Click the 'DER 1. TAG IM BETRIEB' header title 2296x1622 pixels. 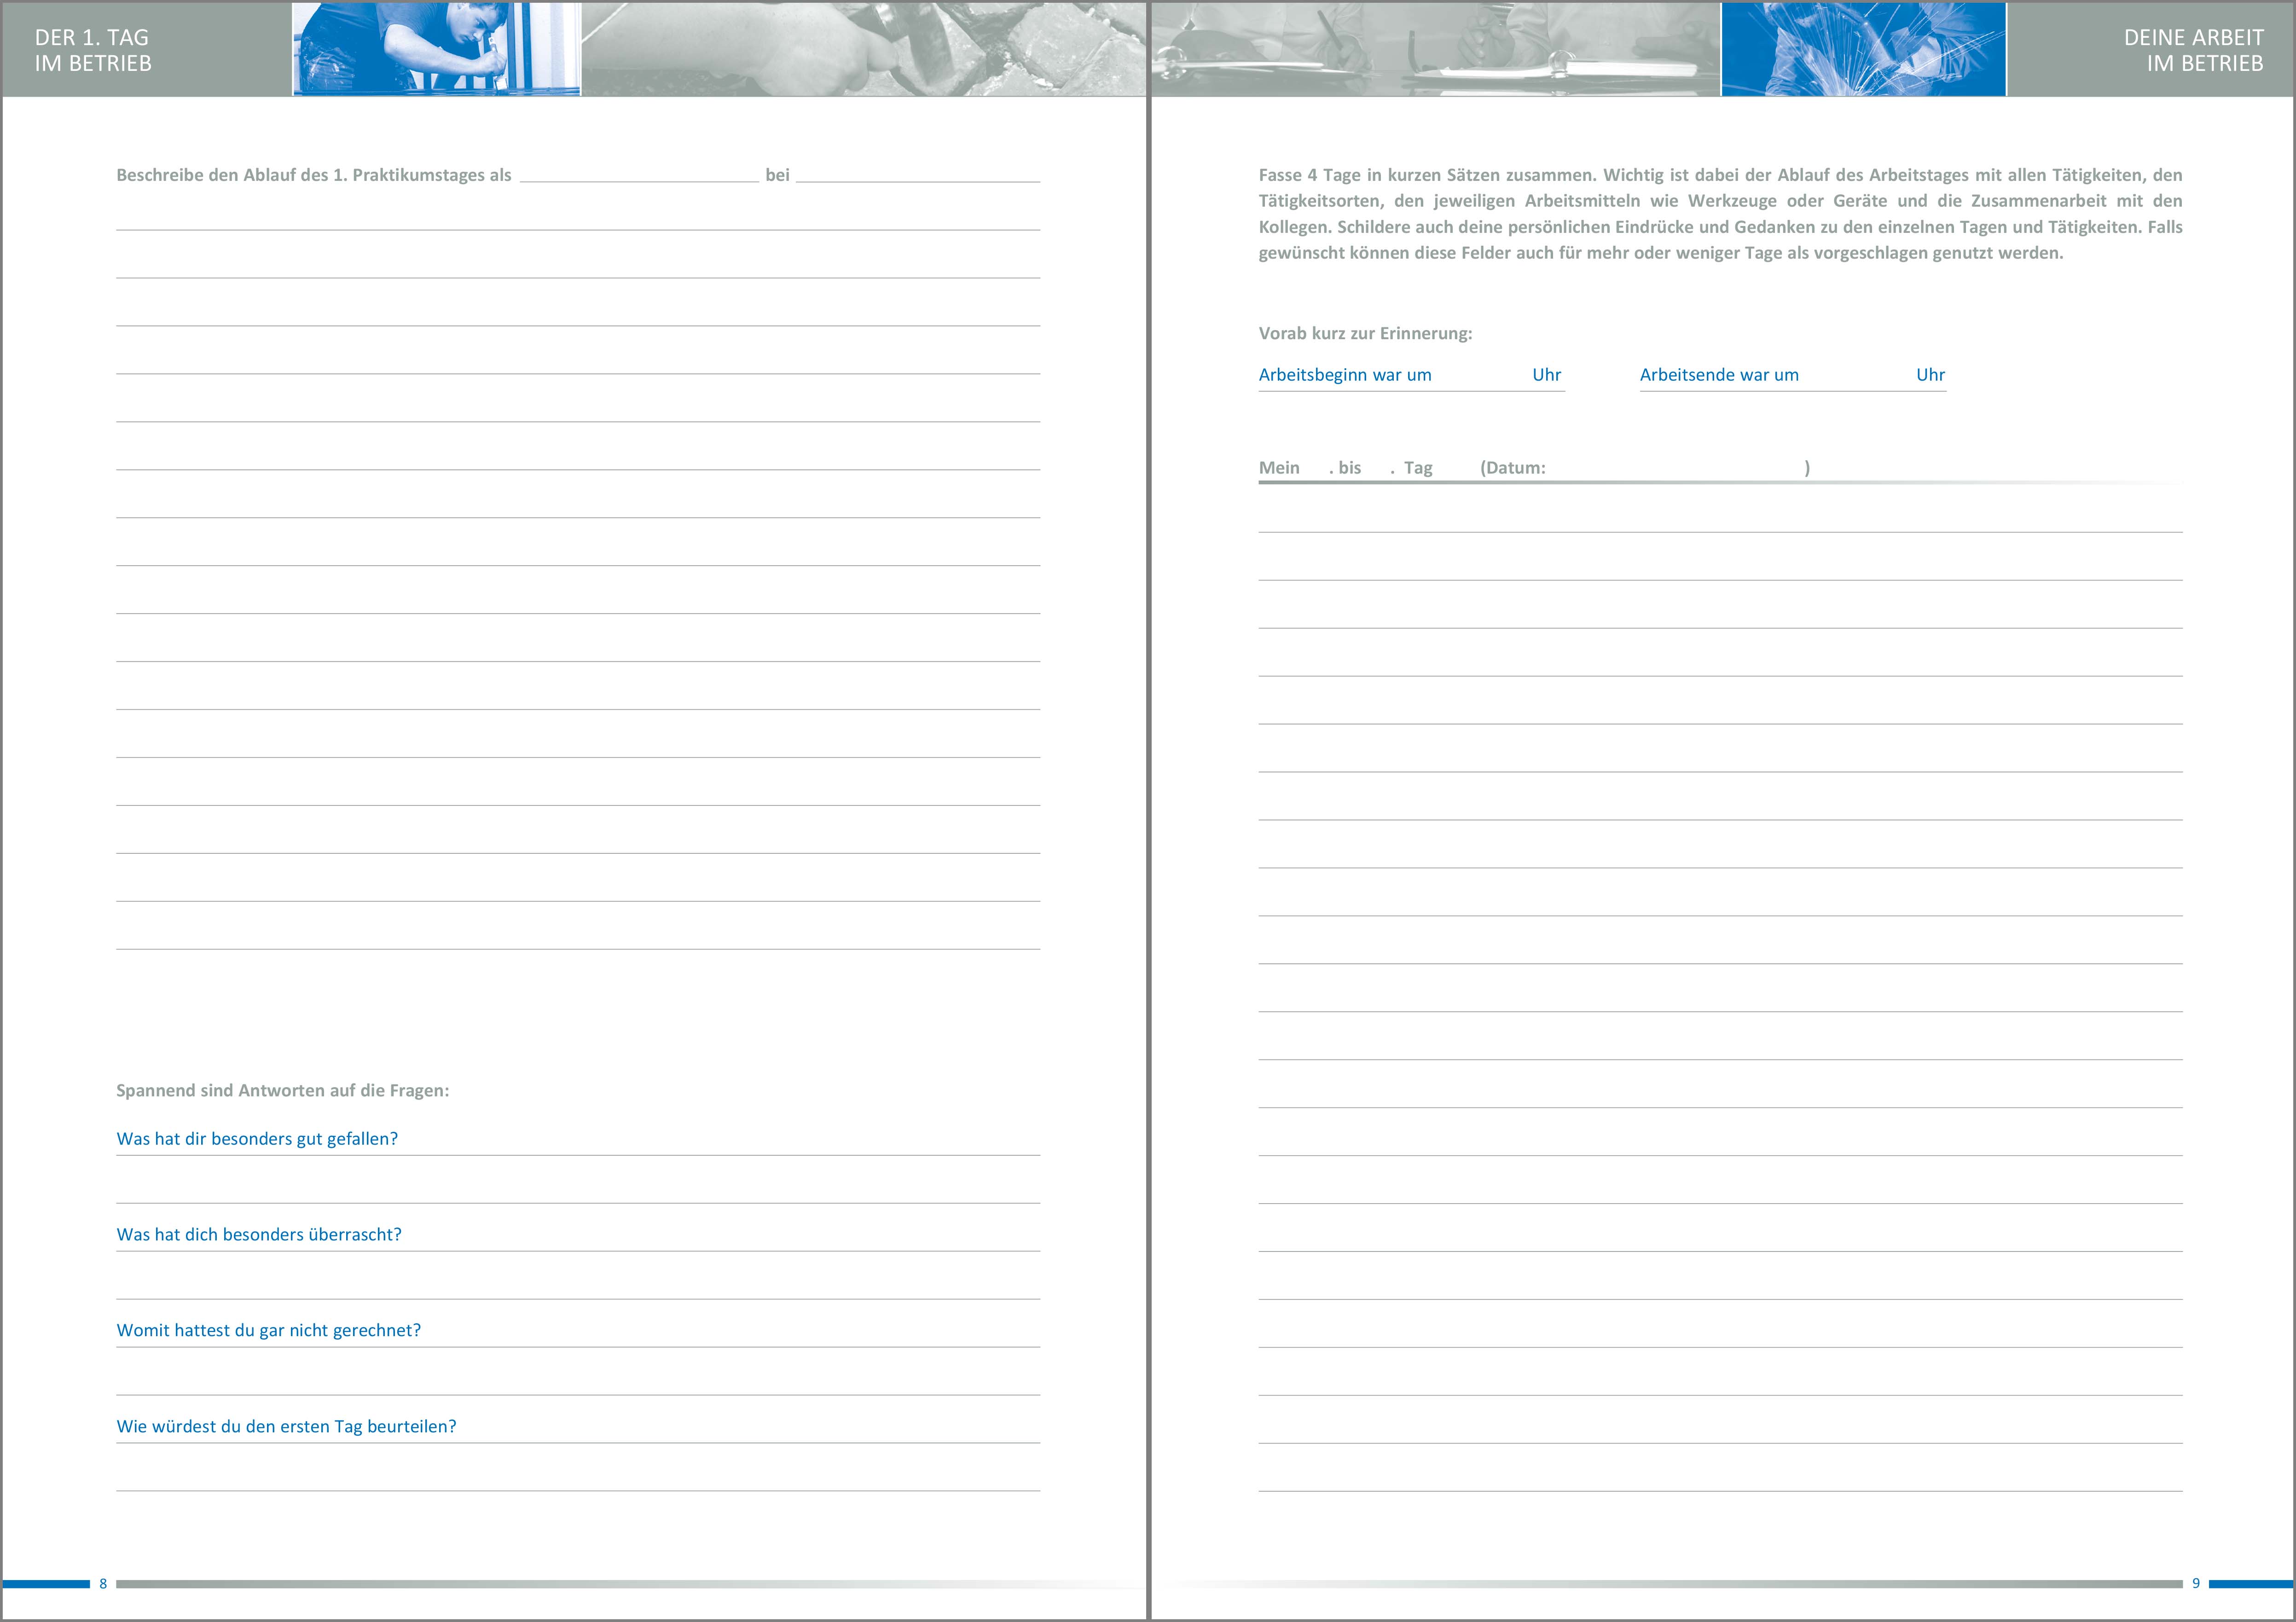click(93, 50)
